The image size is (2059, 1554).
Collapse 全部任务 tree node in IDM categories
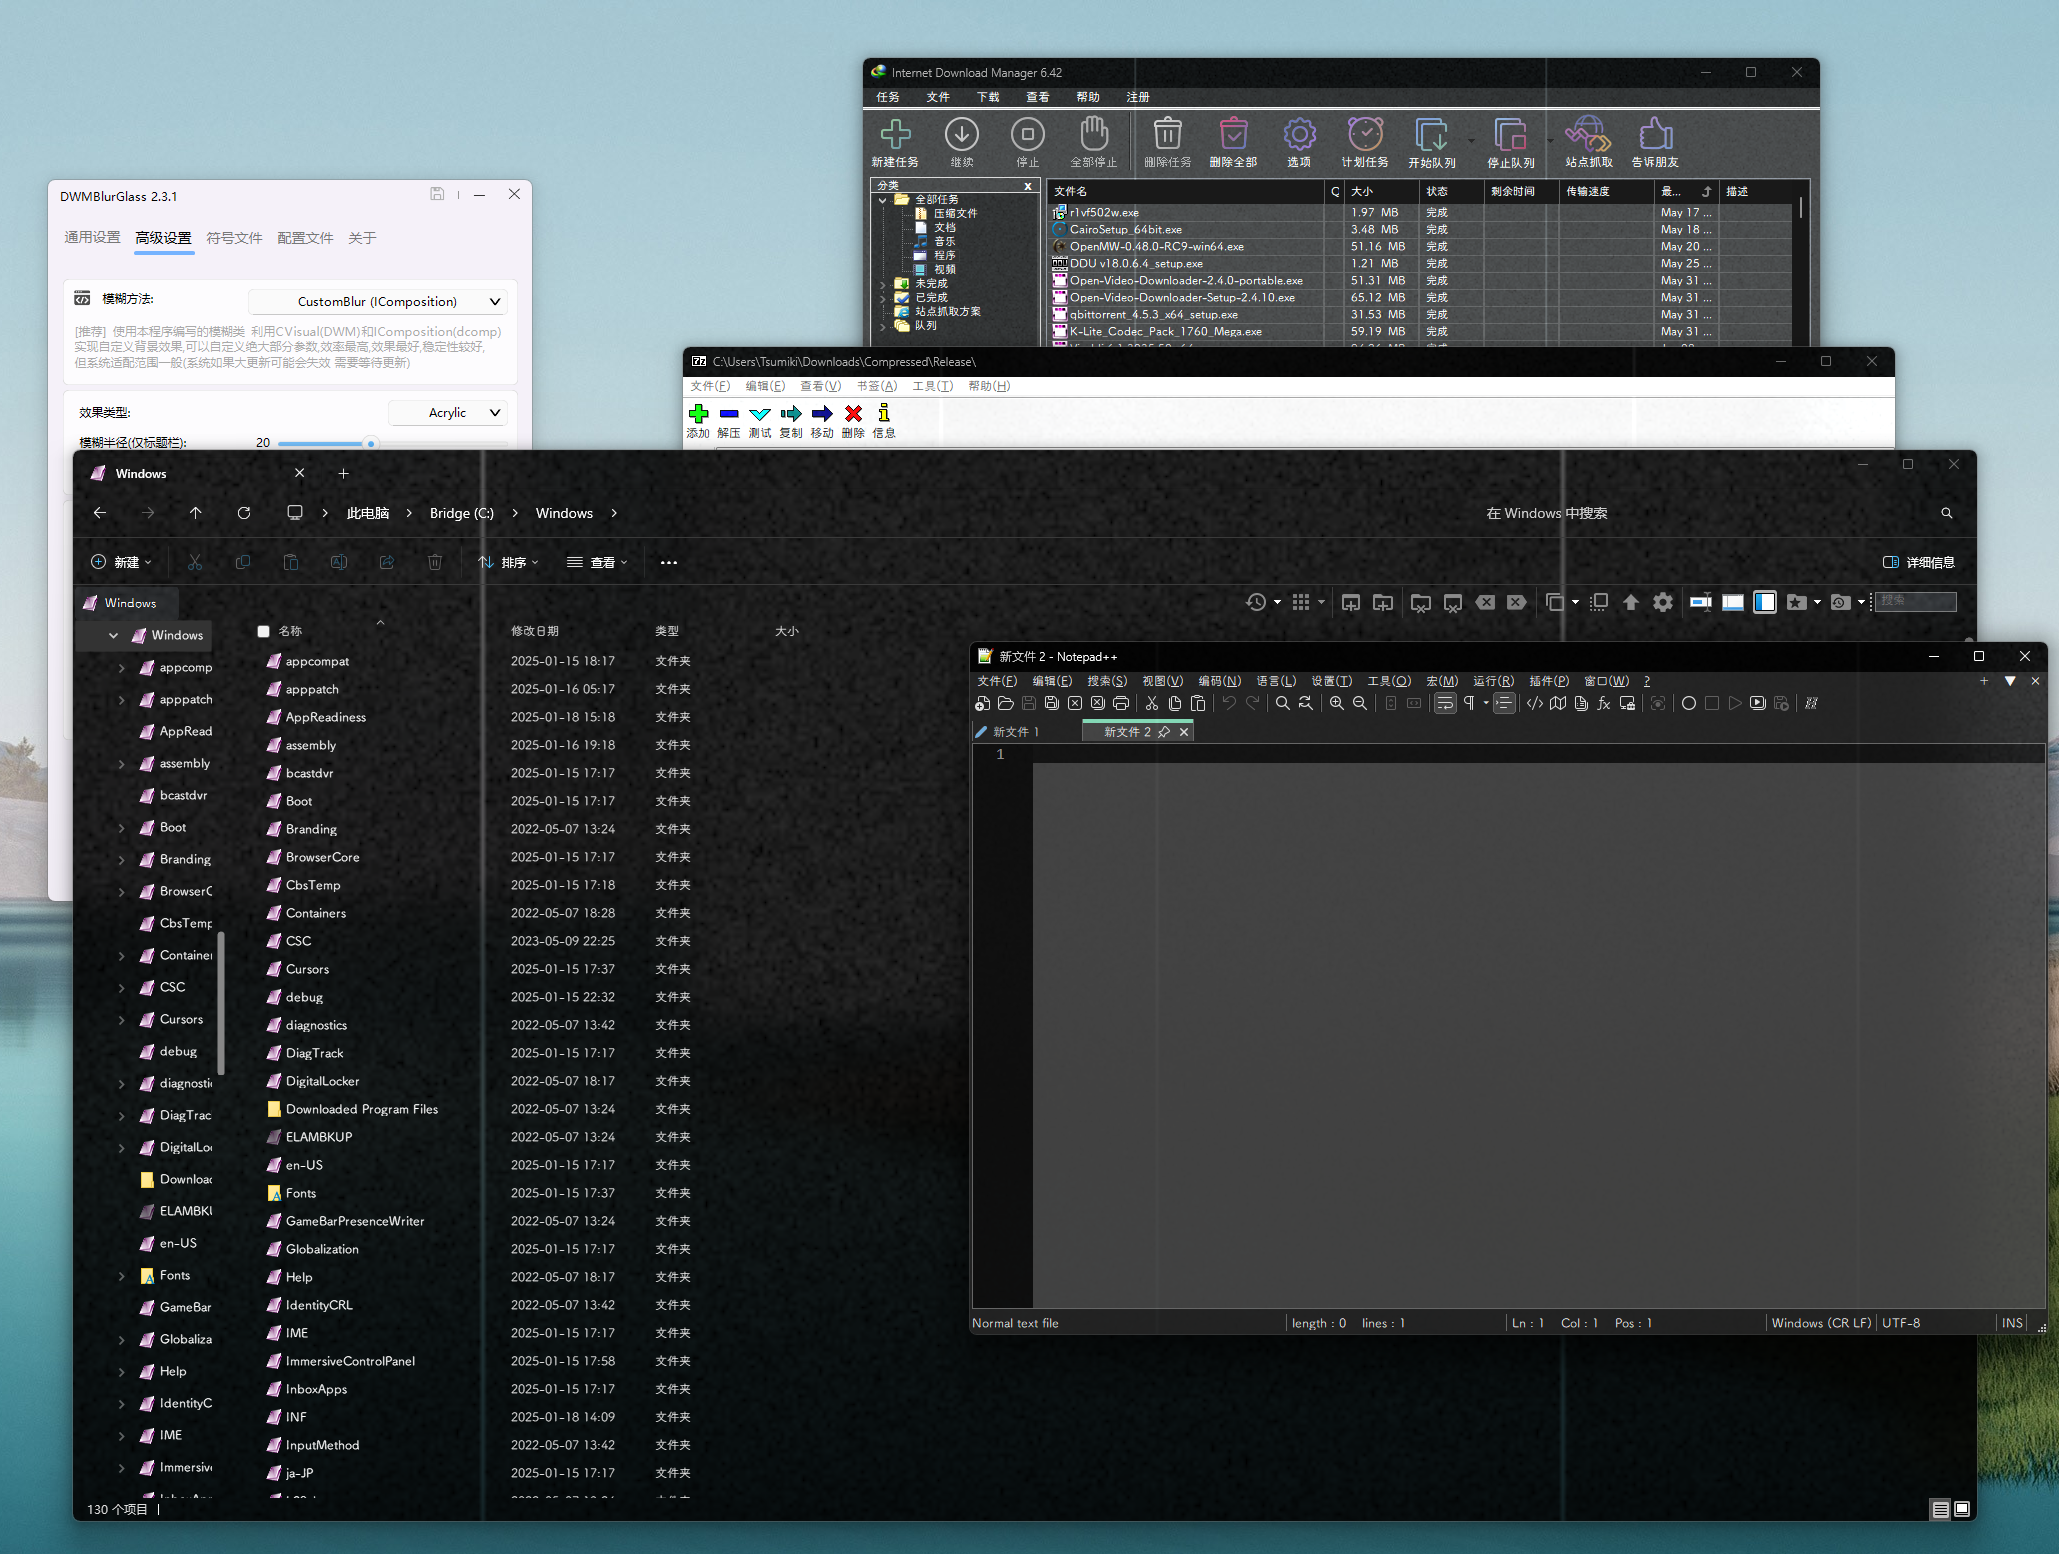(x=883, y=199)
